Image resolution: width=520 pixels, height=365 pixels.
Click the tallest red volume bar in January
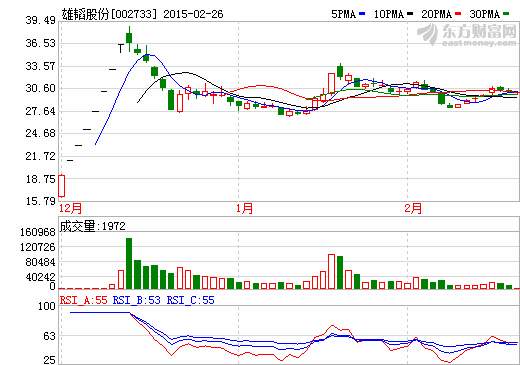click(331, 271)
